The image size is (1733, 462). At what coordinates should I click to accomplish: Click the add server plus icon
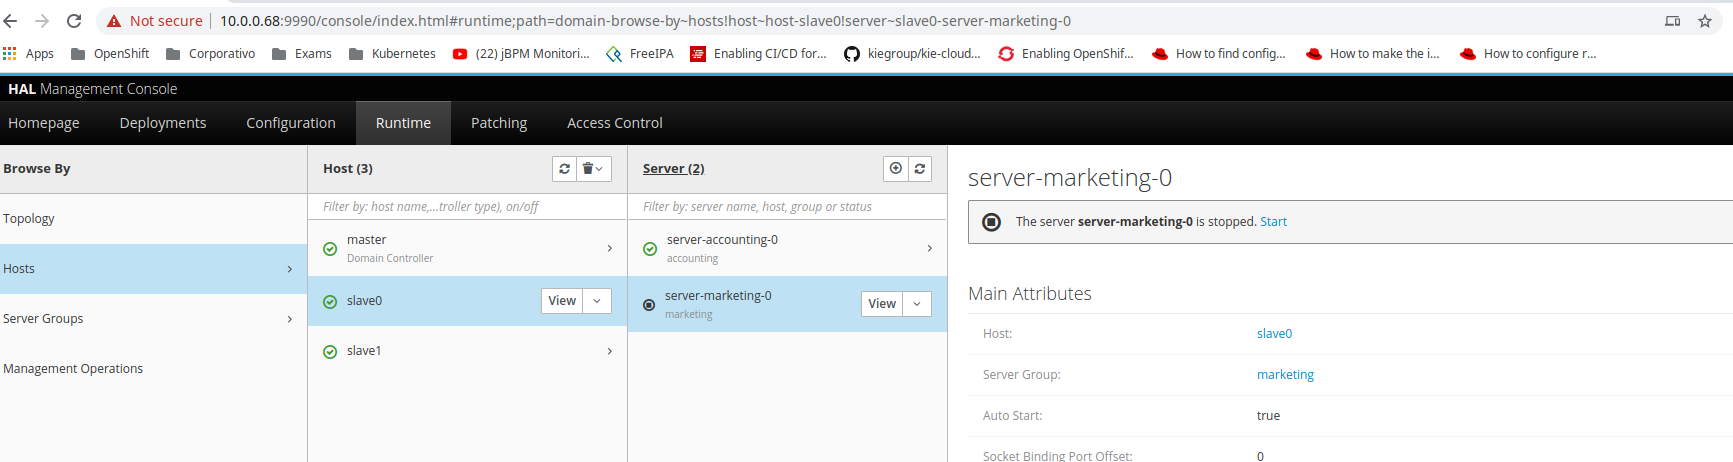[896, 169]
